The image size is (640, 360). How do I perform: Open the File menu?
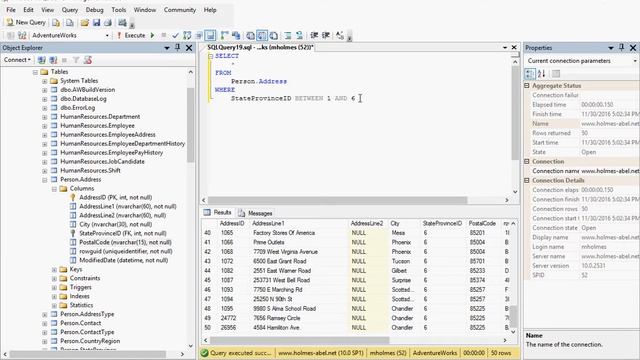pos(11,10)
